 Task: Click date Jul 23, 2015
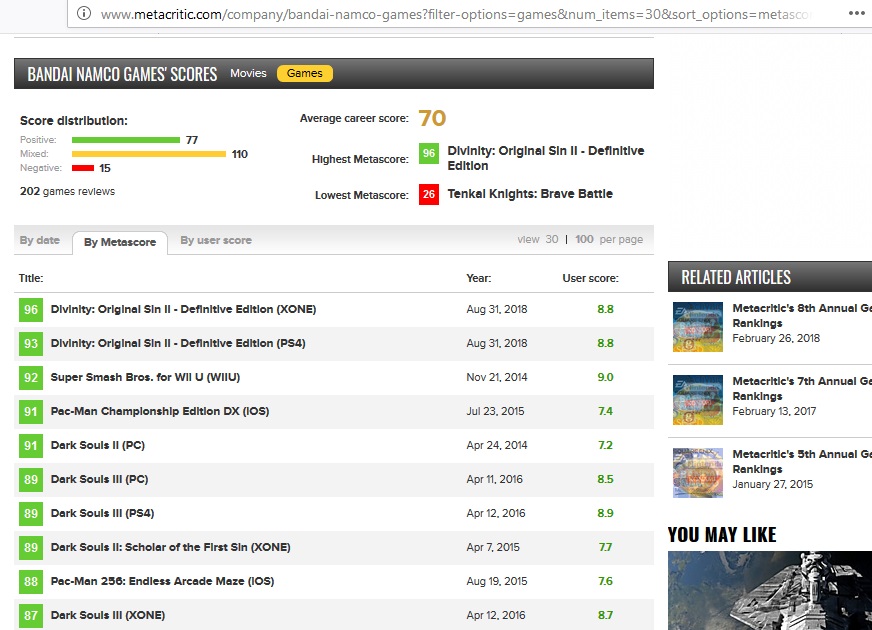[495, 411]
